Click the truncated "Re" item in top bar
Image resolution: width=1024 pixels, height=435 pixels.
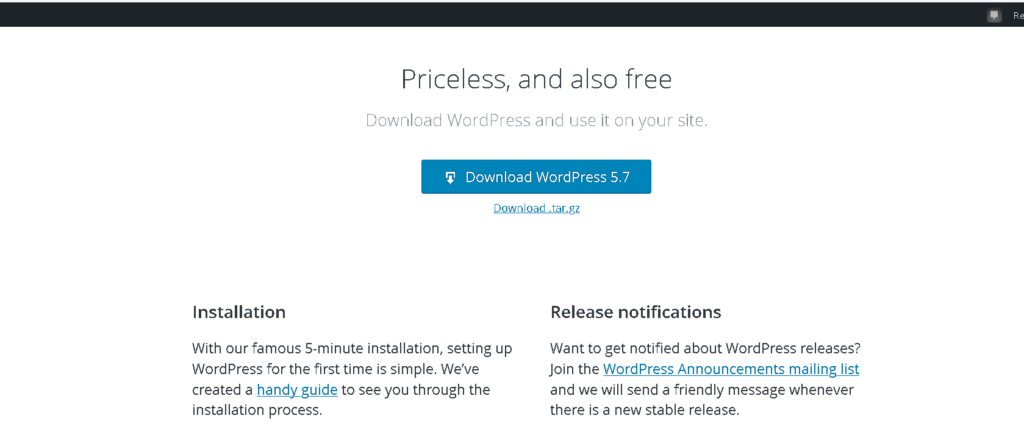pyautogui.click(x=1017, y=15)
